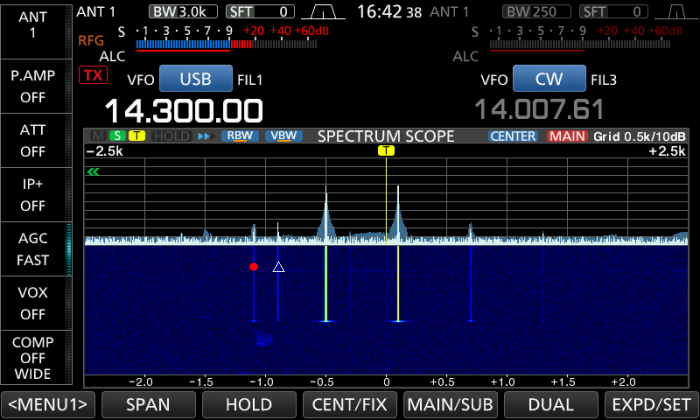Viewport: 700px width, 420px height.
Task: Select the MAIN/SUB menu button
Action: 450,404
